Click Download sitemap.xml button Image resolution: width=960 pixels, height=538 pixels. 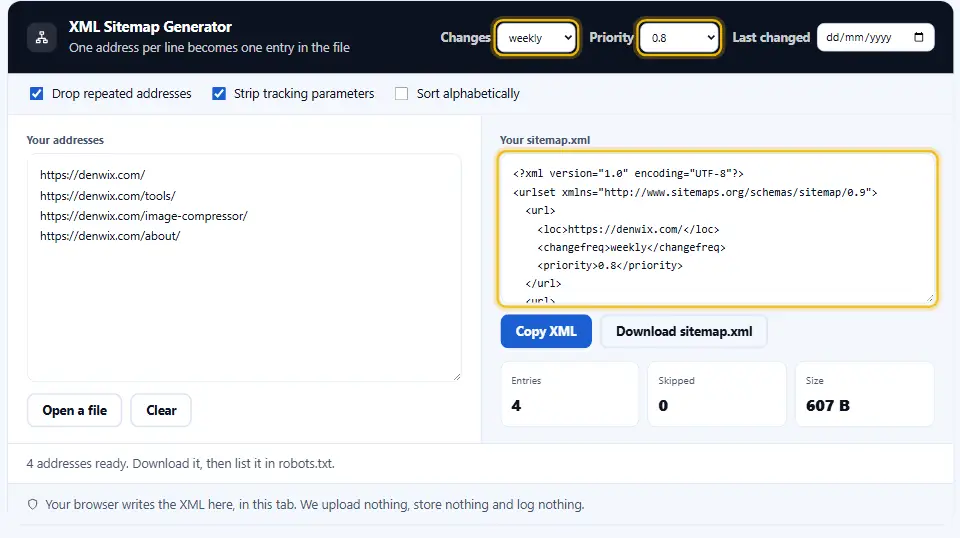pyautogui.click(x=684, y=331)
